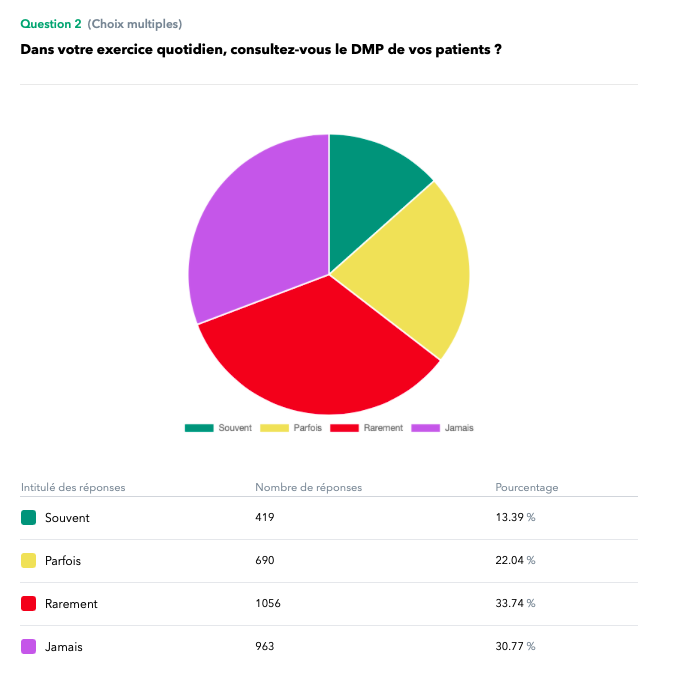Click red square in Rarement table row
The image size is (699, 690).
(28, 604)
